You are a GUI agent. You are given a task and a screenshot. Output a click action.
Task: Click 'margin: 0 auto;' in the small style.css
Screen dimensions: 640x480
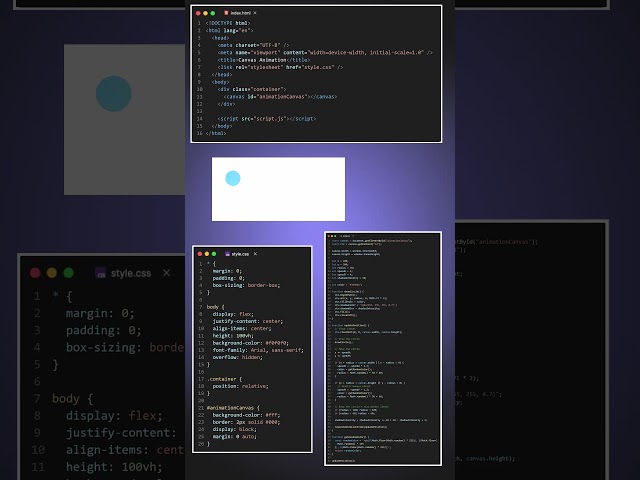click(235, 437)
